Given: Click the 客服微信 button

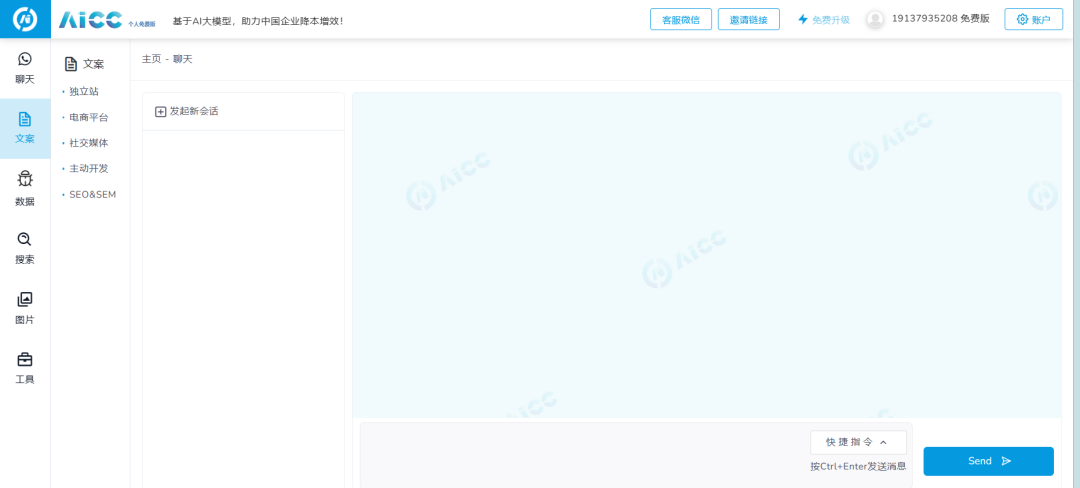Looking at the screenshot, I should pos(681,19).
